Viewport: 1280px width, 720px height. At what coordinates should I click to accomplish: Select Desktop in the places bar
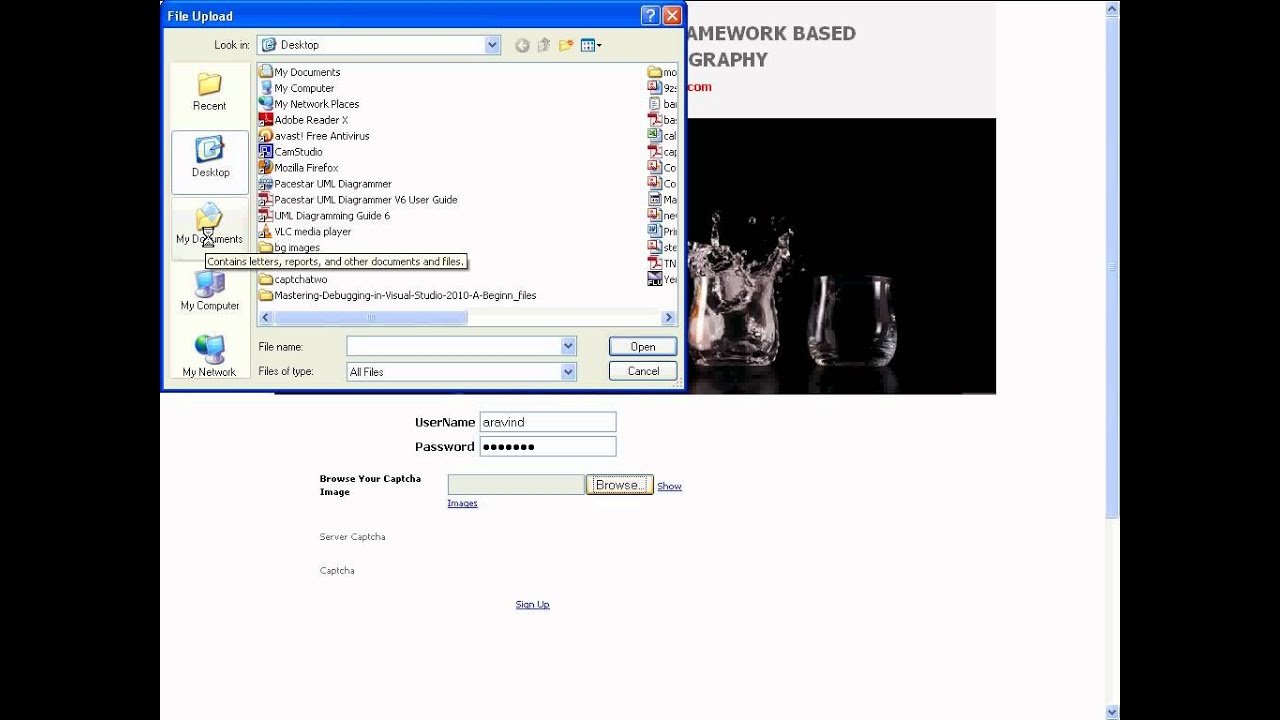pyautogui.click(x=209, y=161)
